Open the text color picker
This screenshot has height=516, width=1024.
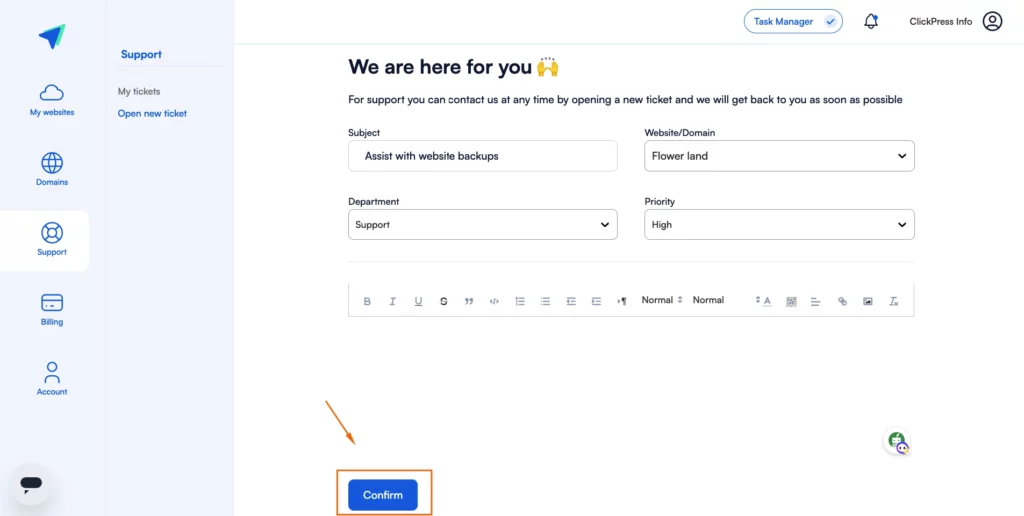click(767, 301)
